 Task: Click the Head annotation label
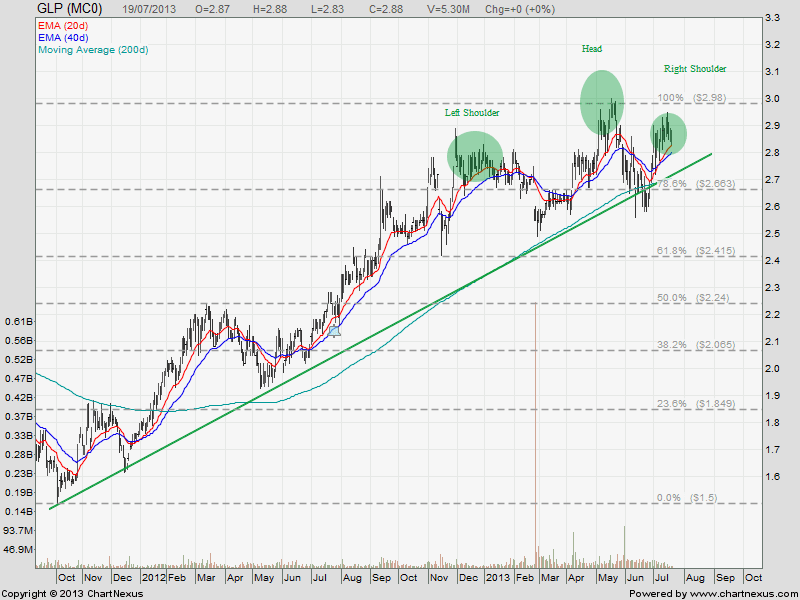pos(592,48)
